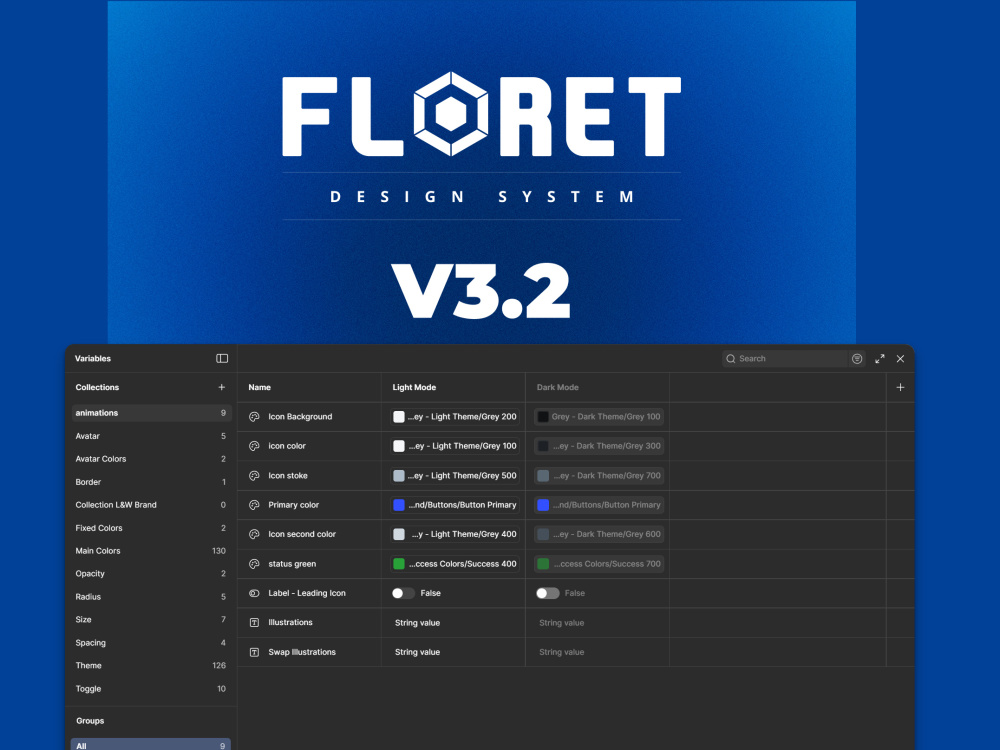Screen dimensions: 1000x750
Task: Click Dark Mode Button Primary value
Action: click(x=599, y=504)
